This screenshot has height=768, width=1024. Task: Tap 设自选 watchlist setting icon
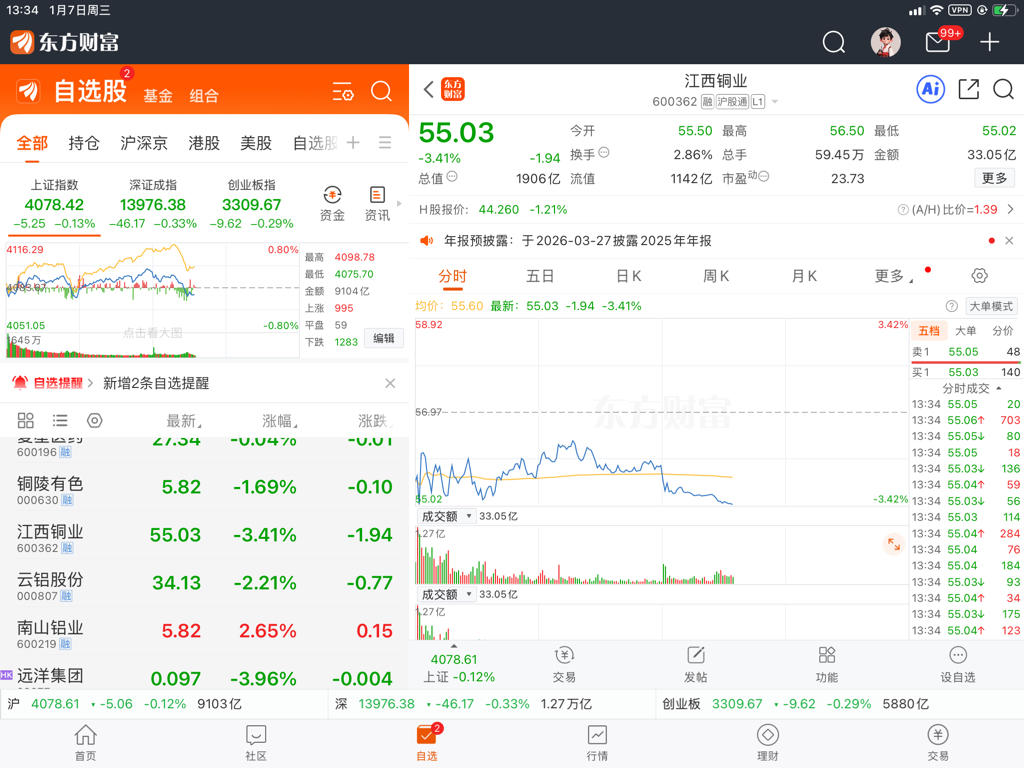957,665
